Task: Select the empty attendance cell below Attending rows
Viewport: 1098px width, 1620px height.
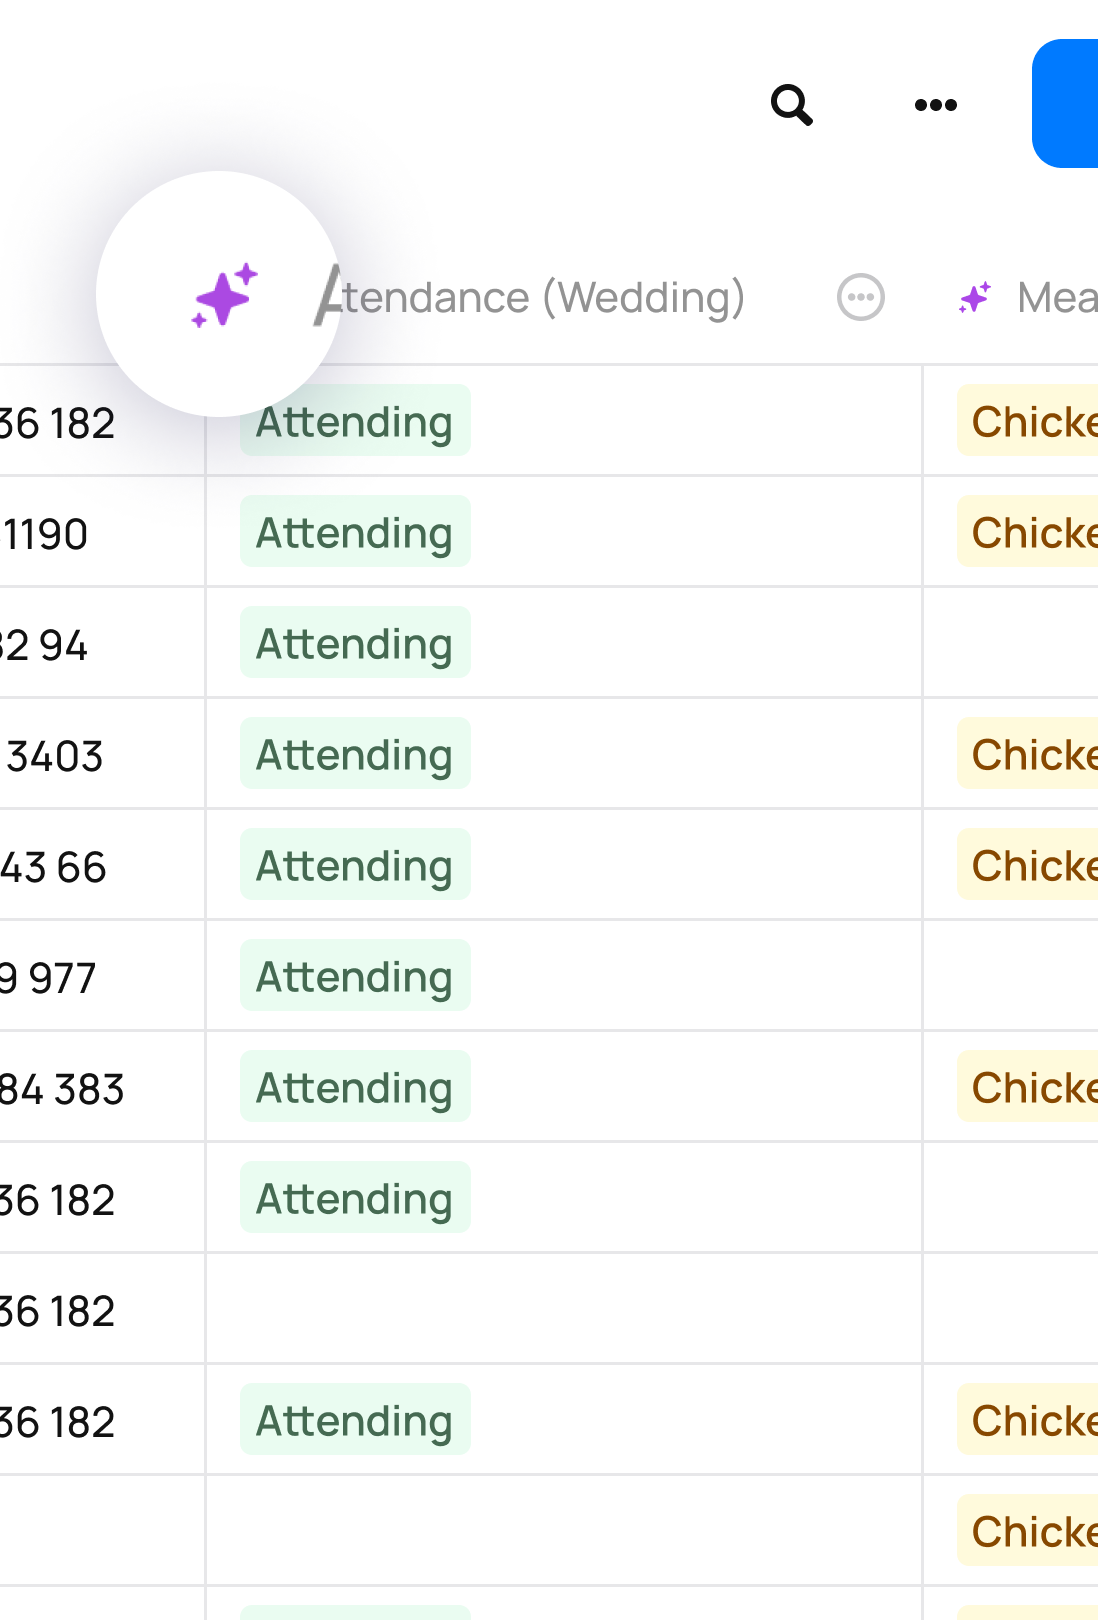Action: tap(564, 1309)
